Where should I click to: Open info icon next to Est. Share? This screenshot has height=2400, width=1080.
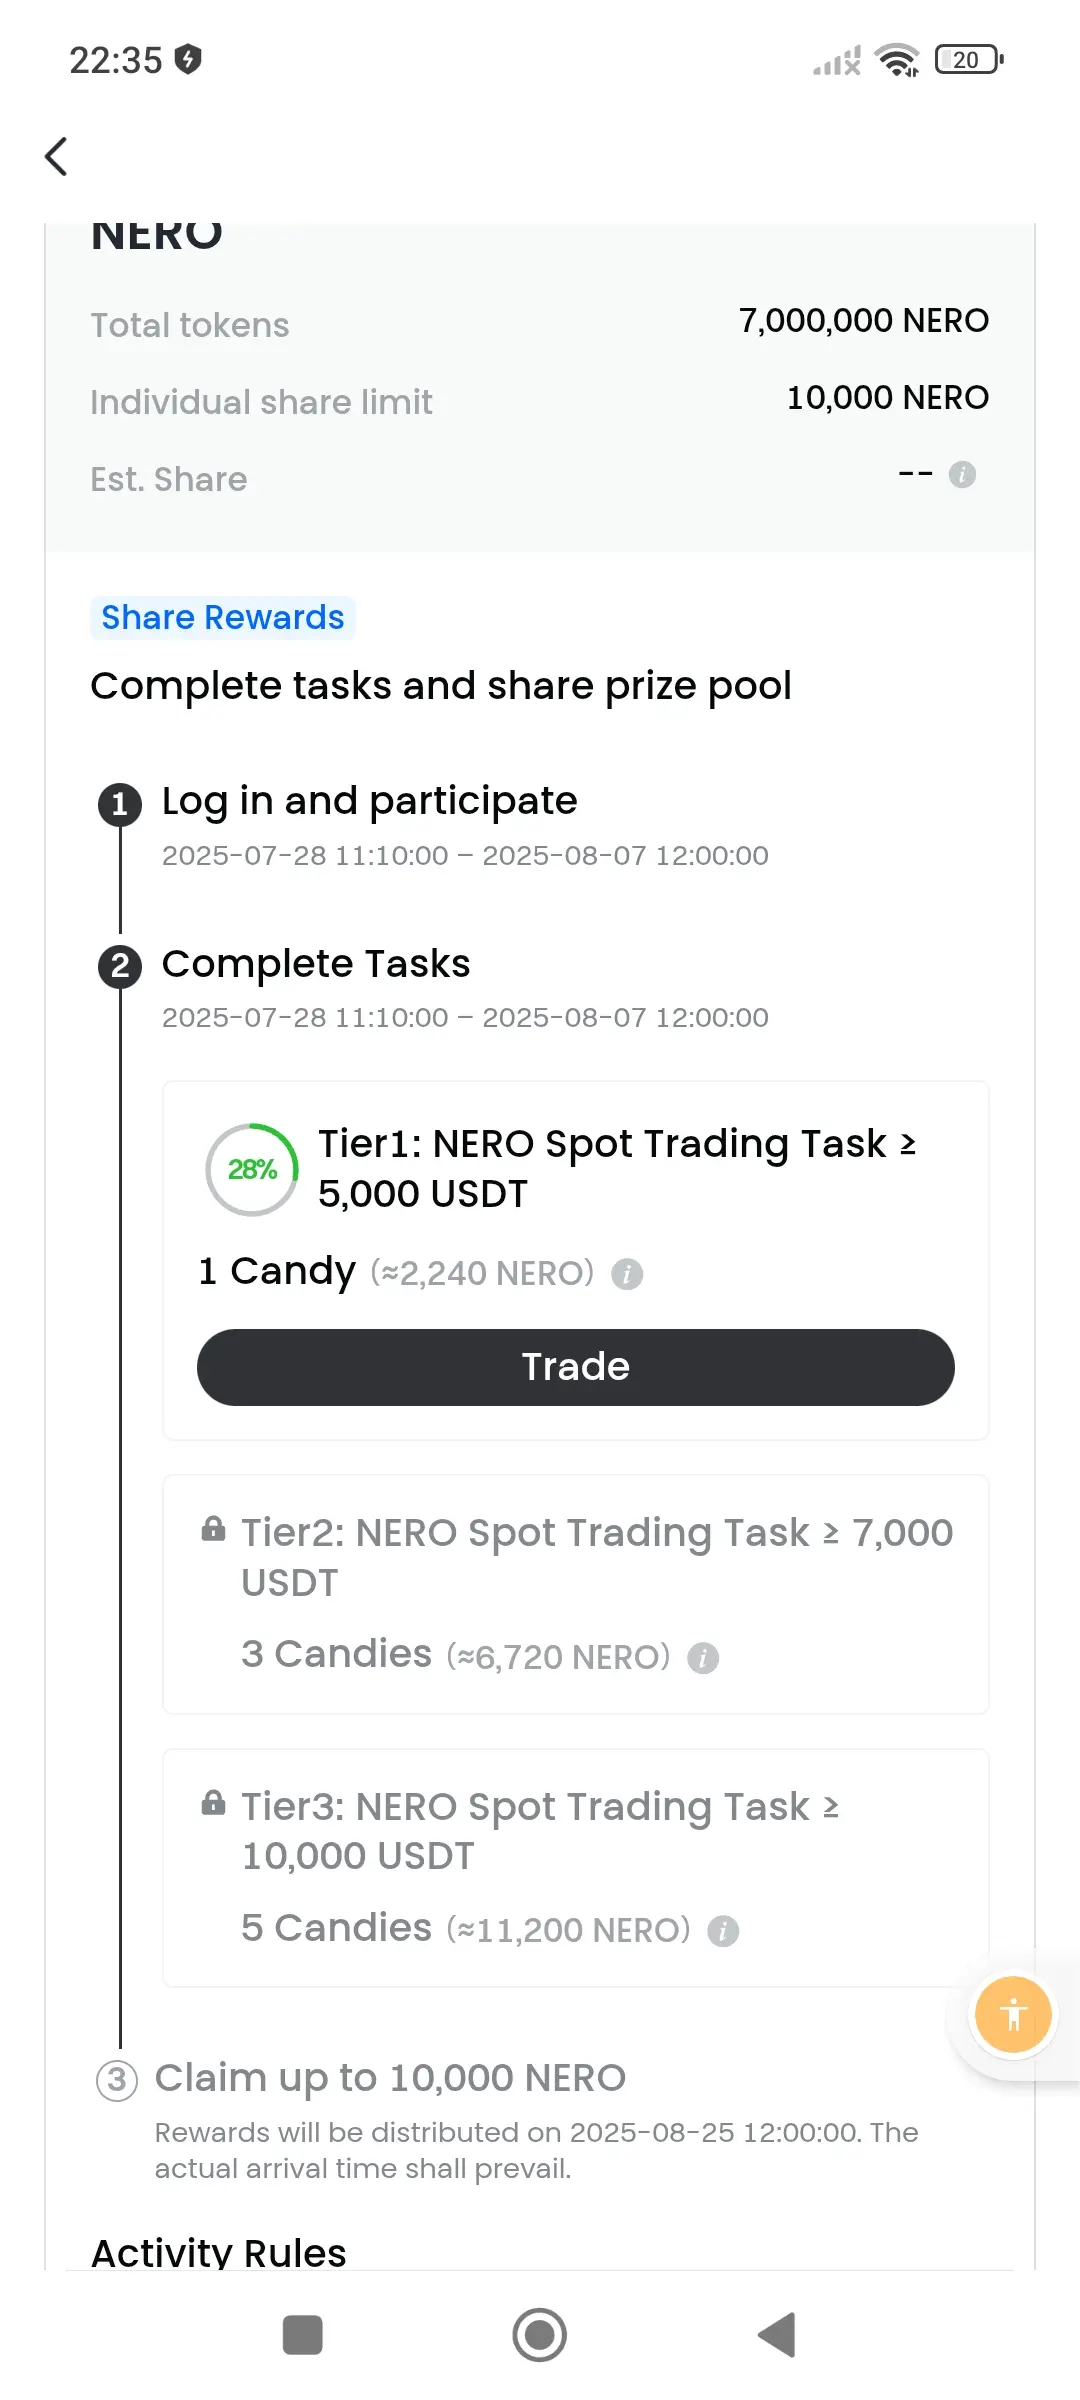962,474
